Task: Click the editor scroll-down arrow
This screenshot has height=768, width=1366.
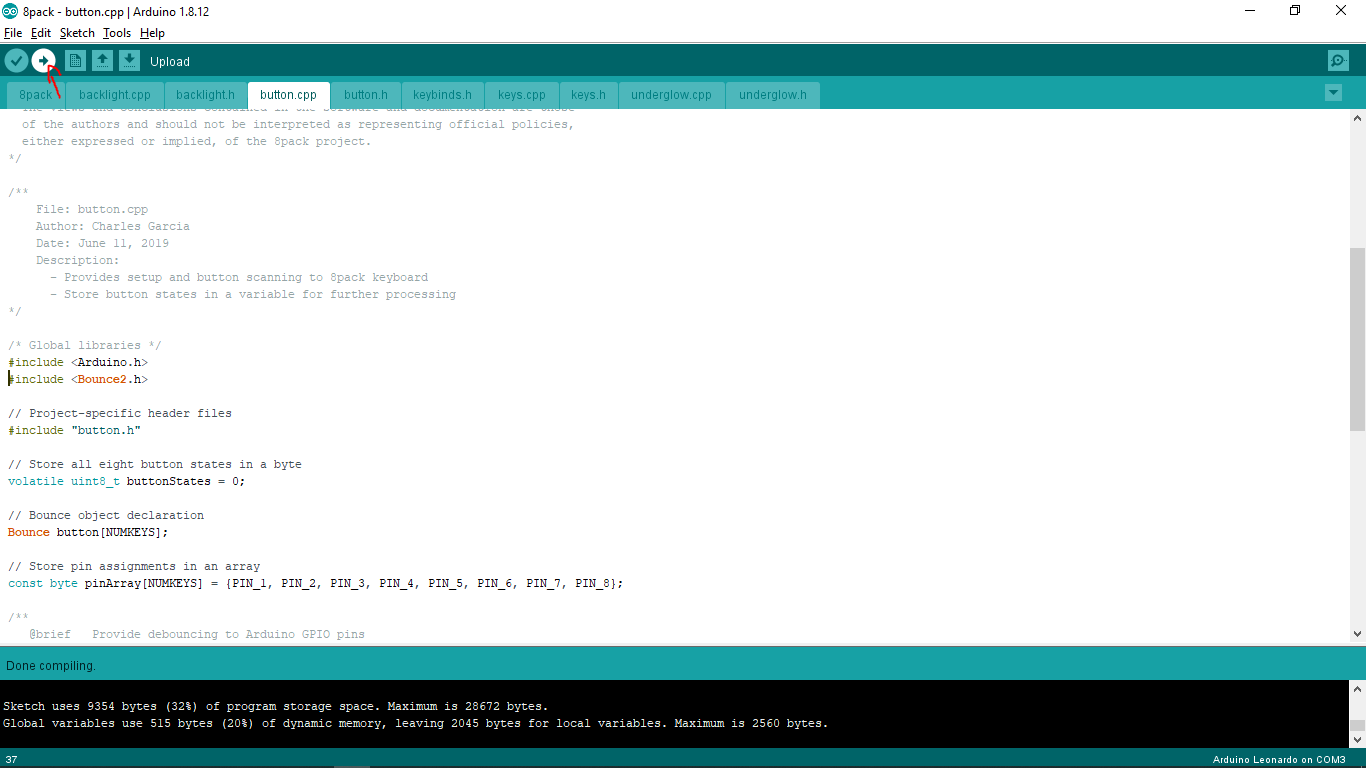Action: pyautogui.click(x=1357, y=633)
